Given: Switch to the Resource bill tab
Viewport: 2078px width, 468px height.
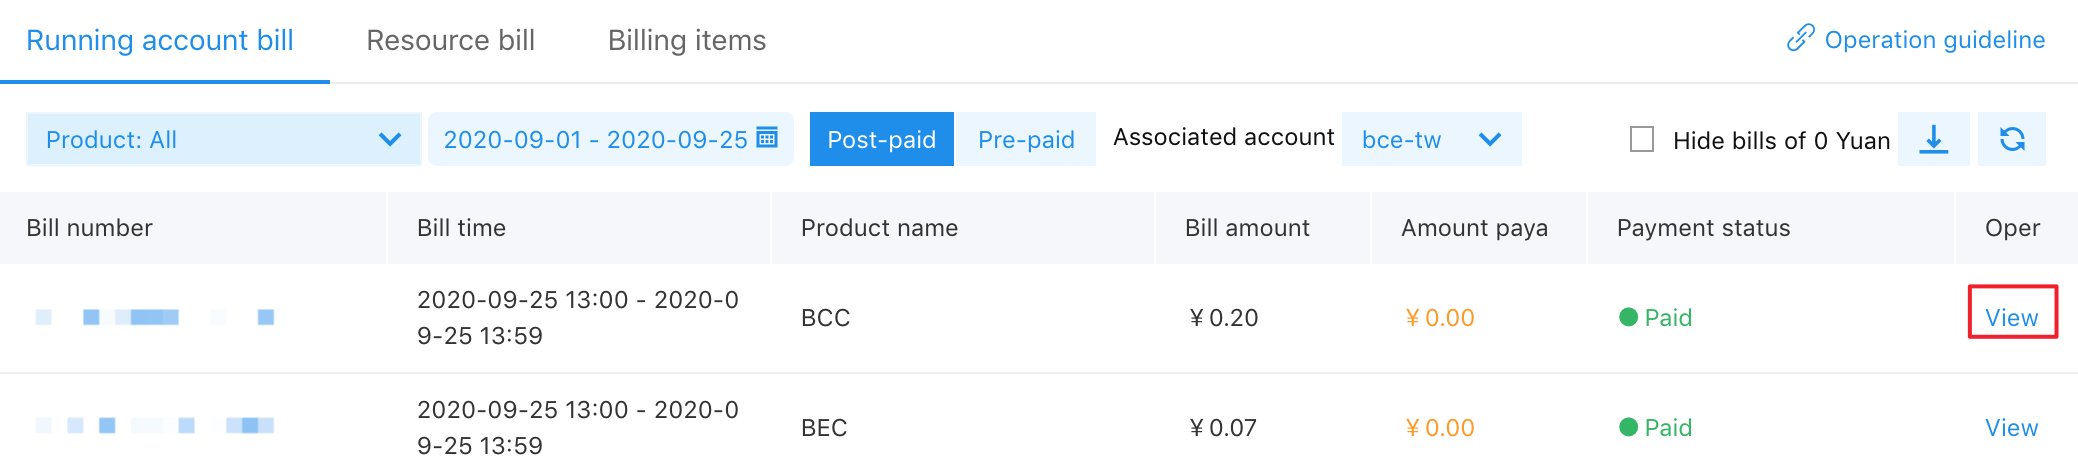Looking at the screenshot, I should [x=450, y=40].
